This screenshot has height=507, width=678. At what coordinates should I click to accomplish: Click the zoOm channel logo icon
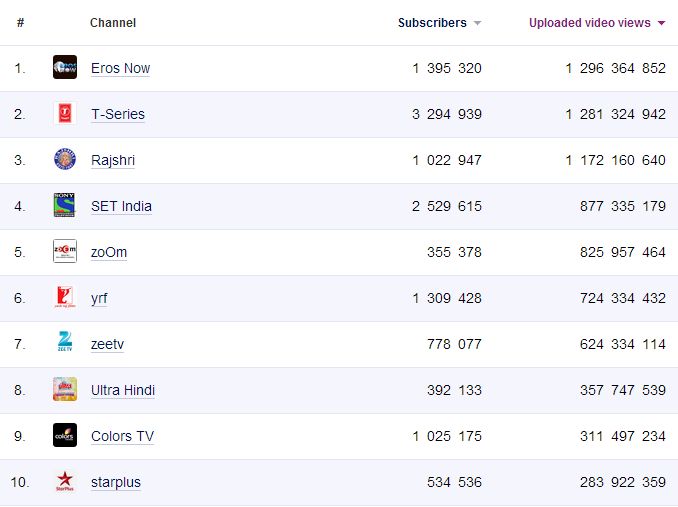[x=65, y=252]
